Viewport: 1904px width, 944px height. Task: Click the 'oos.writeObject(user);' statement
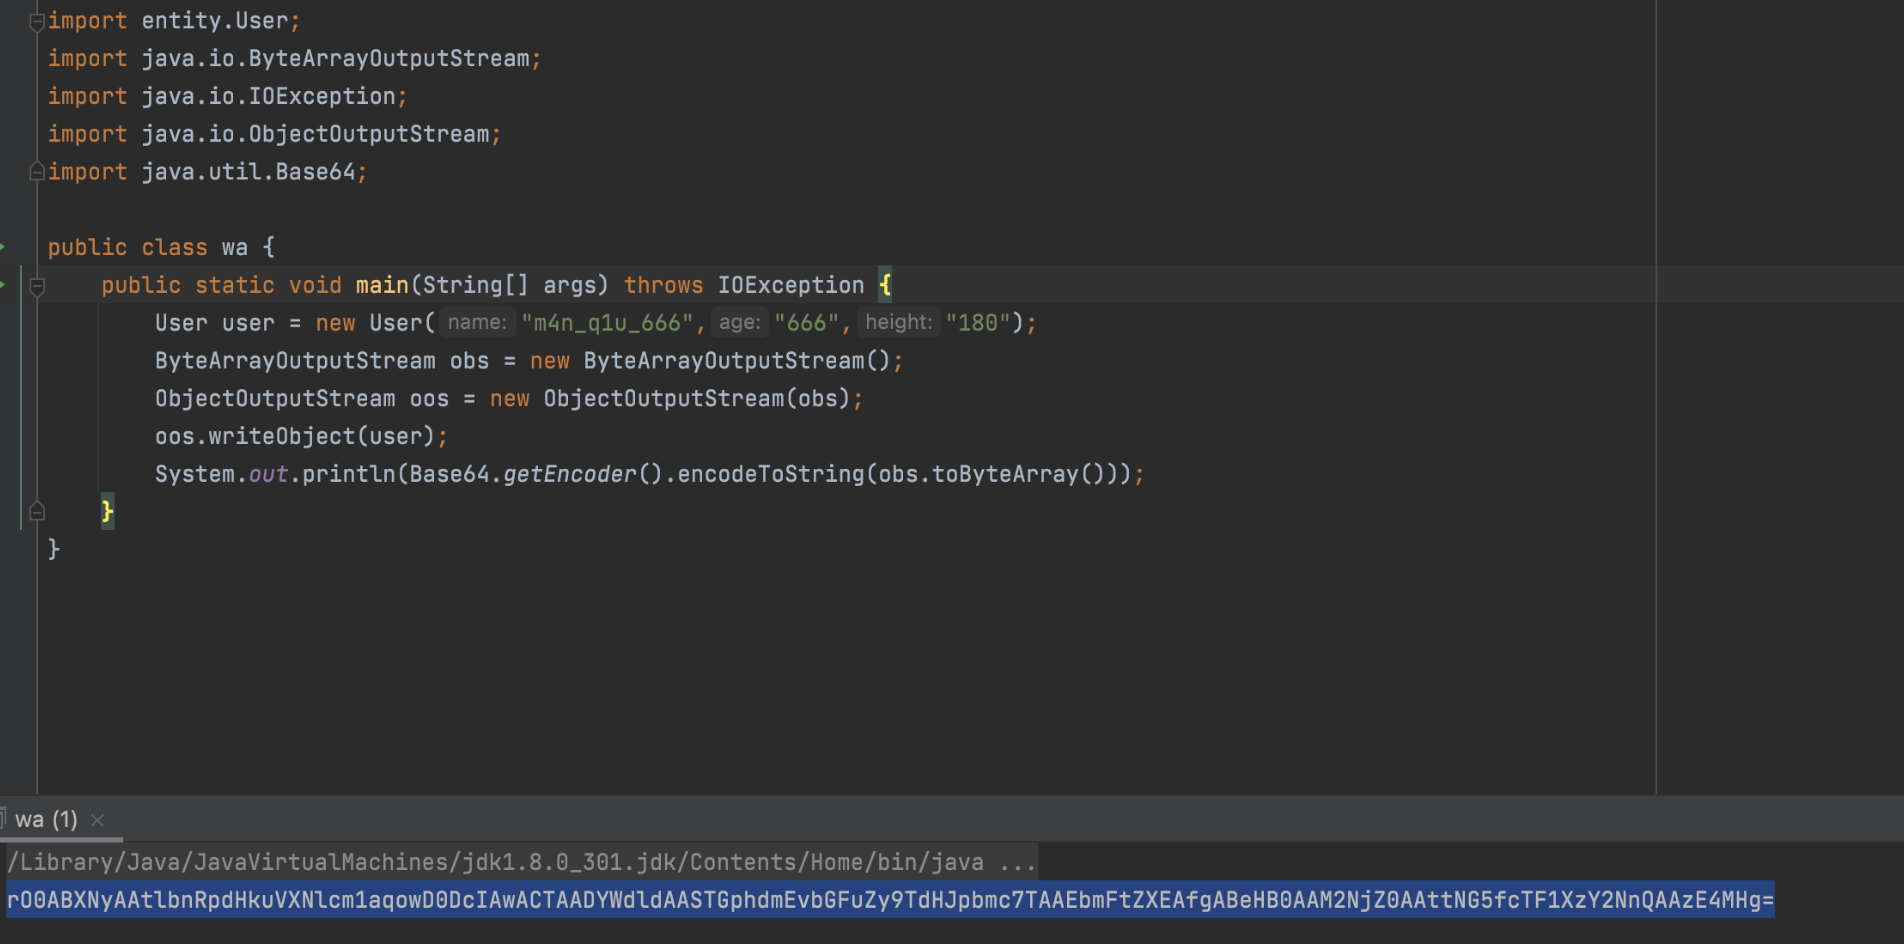coord(301,437)
